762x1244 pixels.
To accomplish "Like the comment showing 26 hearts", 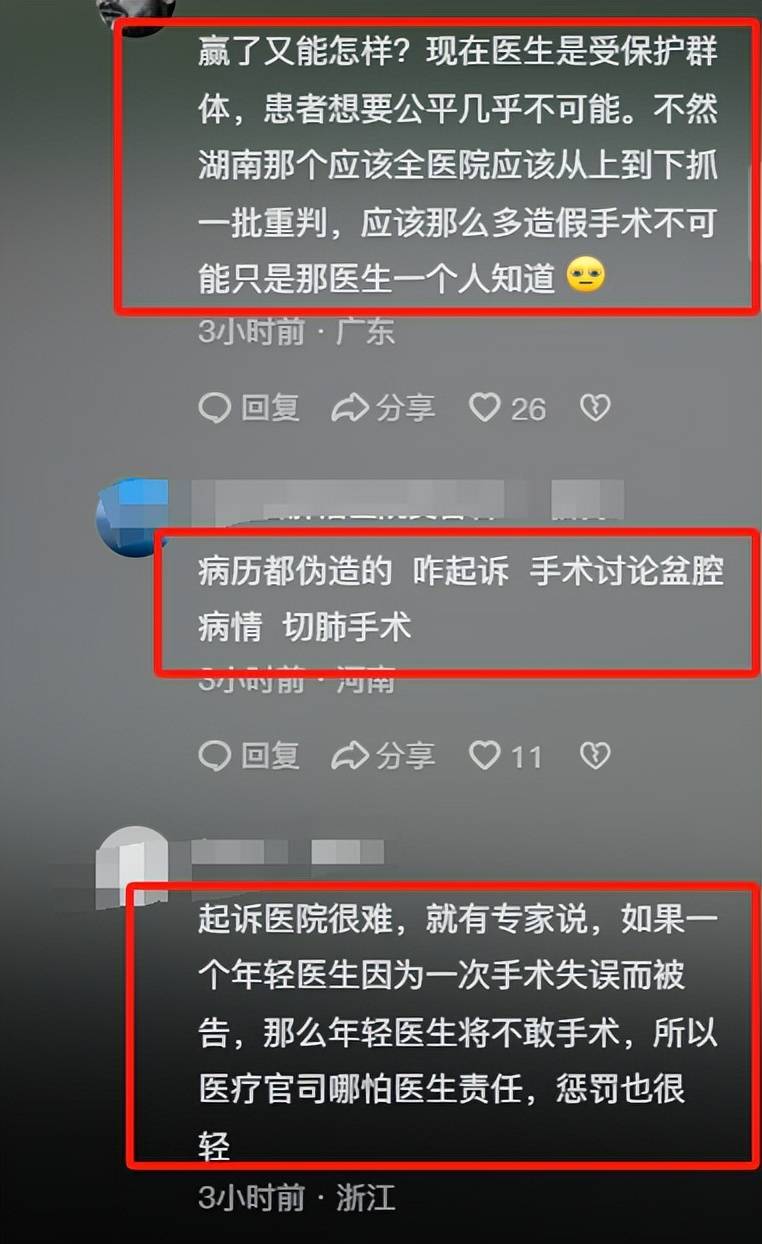I will (508, 408).
